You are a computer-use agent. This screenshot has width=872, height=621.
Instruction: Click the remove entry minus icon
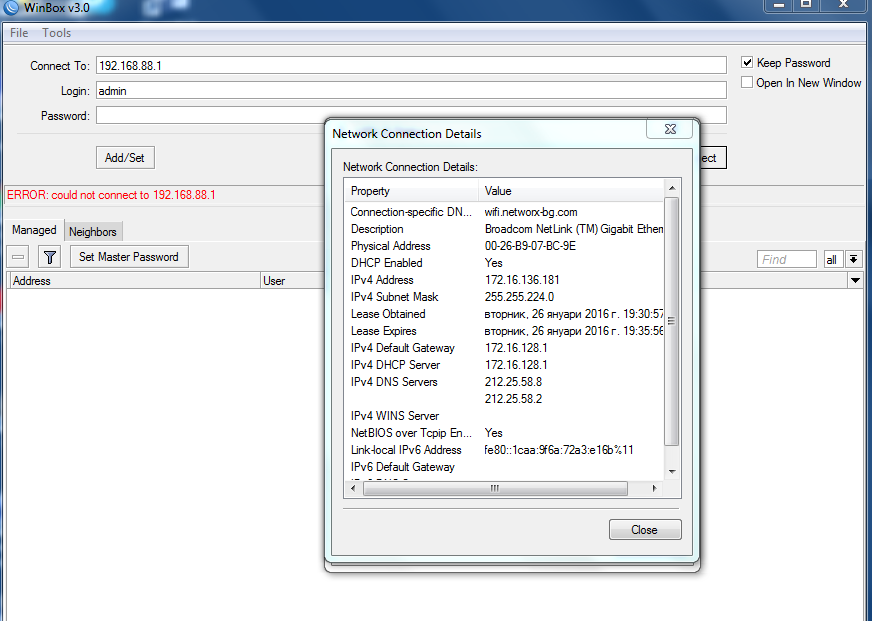[x=19, y=257]
